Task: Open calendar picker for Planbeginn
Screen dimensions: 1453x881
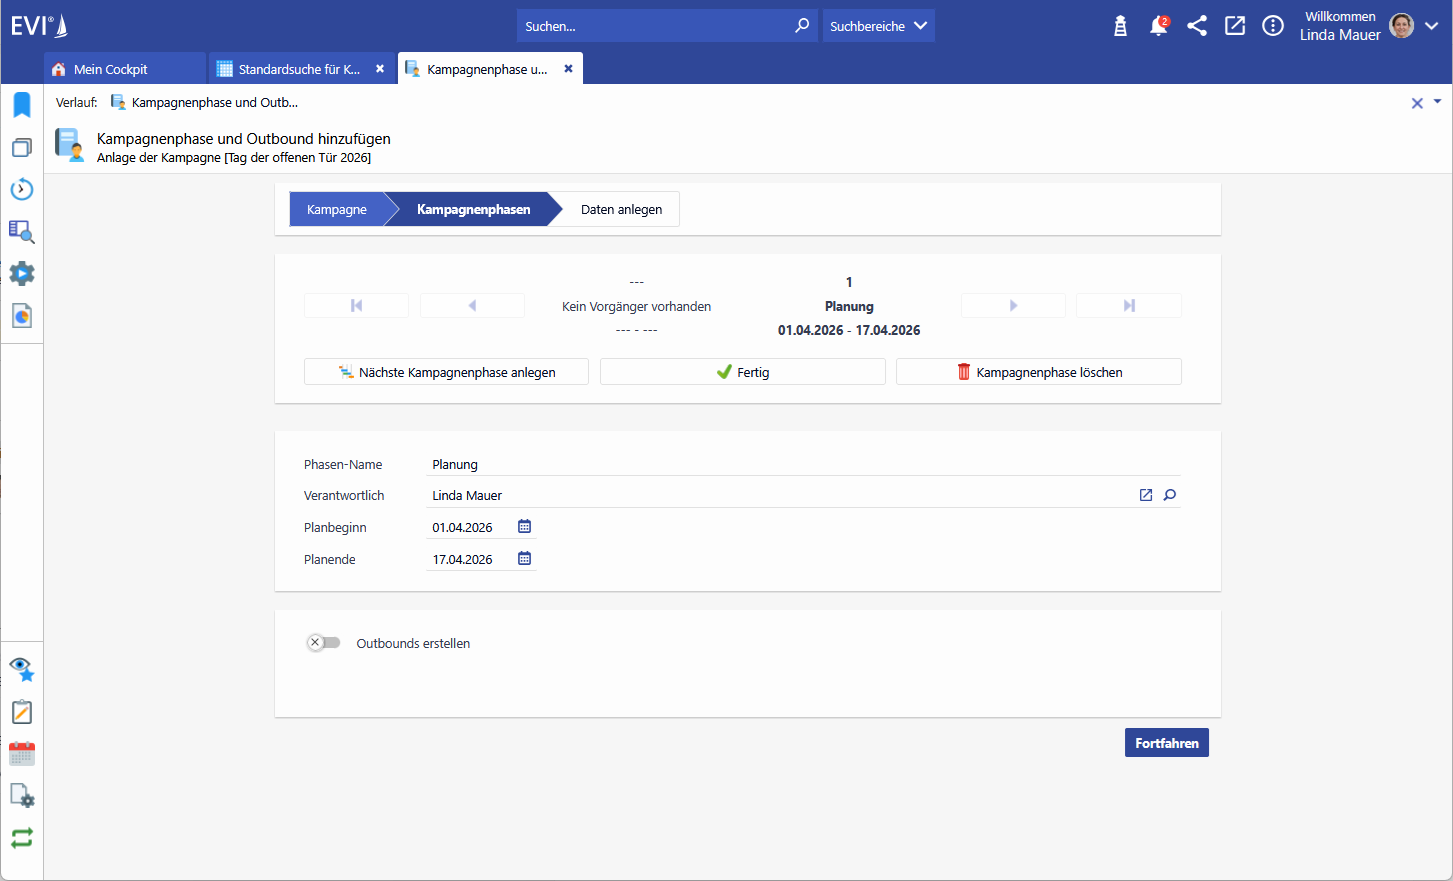Action: (524, 527)
